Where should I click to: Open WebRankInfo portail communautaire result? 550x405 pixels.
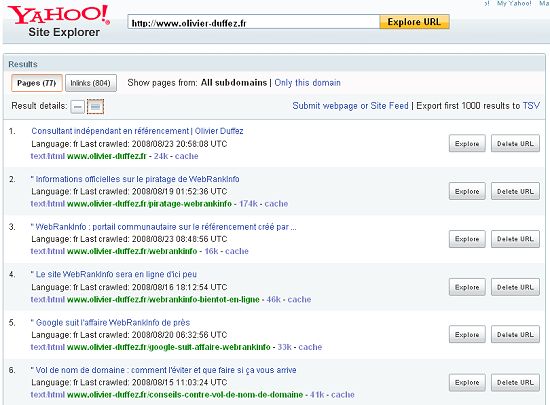pyautogui.click(x=163, y=227)
